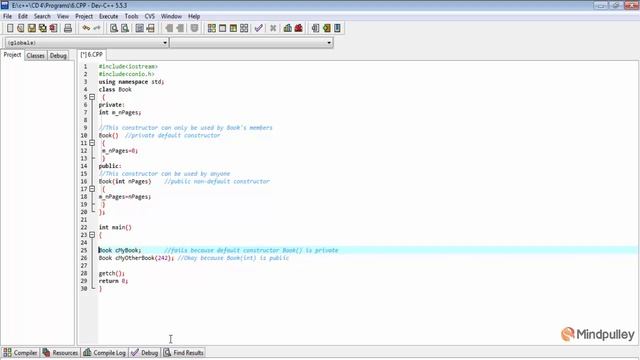Click the Goto function toolbar icon

tap(140, 28)
